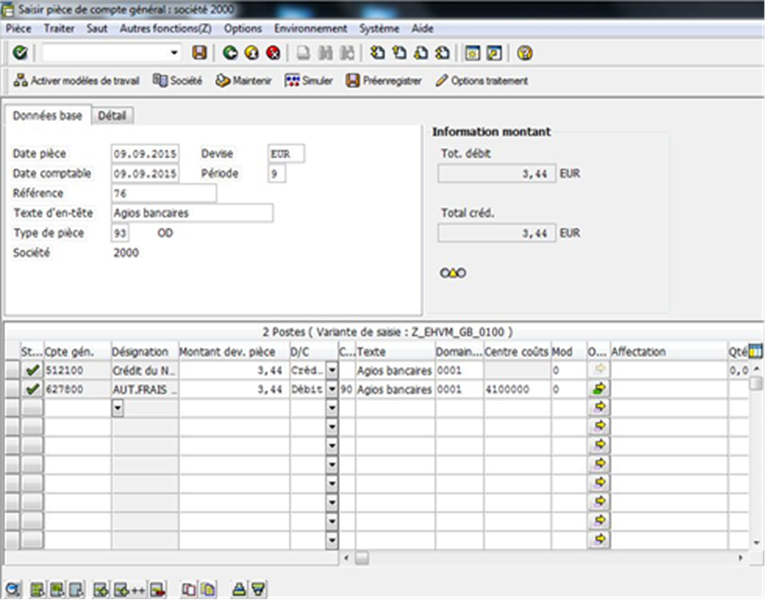Click the balance traffic-light icon
The image size is (769, 602).
[453, 273]
